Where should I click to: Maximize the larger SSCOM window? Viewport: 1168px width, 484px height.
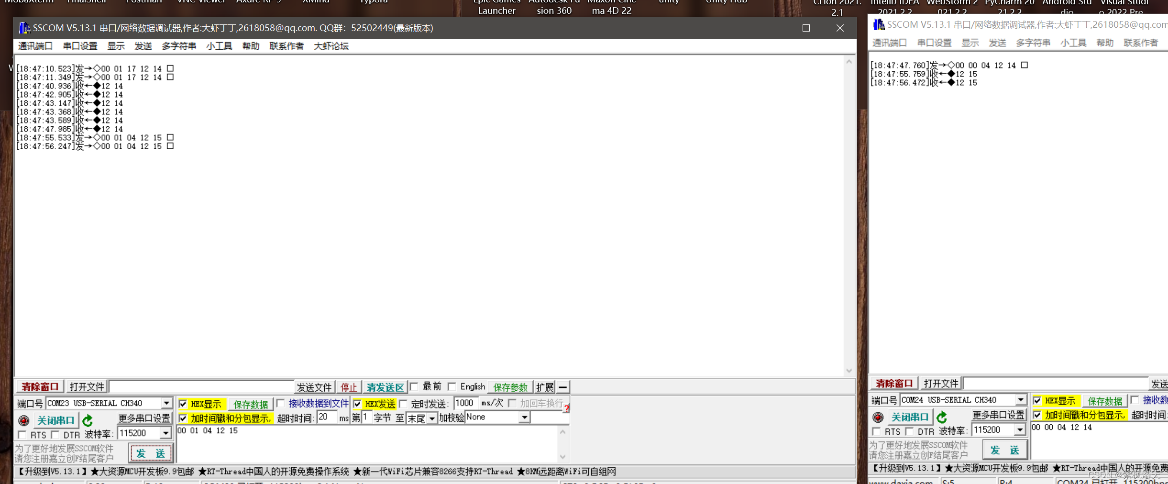[806, 28]
